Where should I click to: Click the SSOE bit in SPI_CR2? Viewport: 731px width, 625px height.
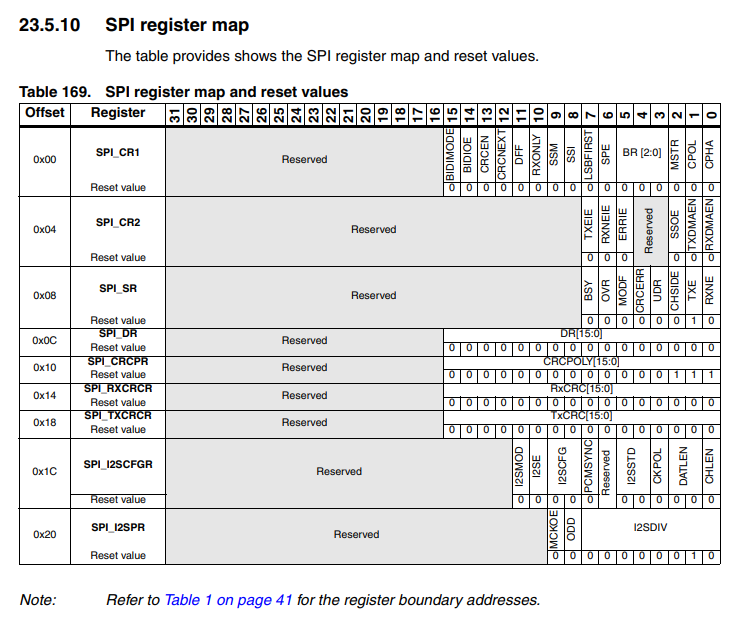click(x=675, y=224)
